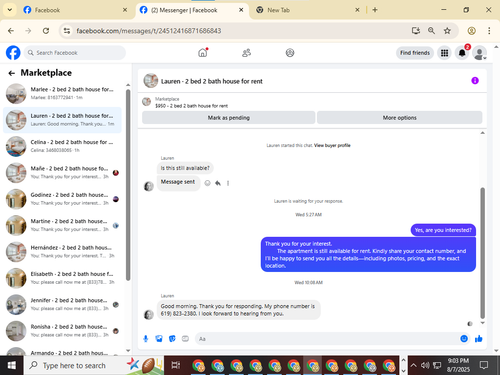Open the Groups icon in top navigation
The height and width of the screenshot is (375, 500).
click(290, 53)
